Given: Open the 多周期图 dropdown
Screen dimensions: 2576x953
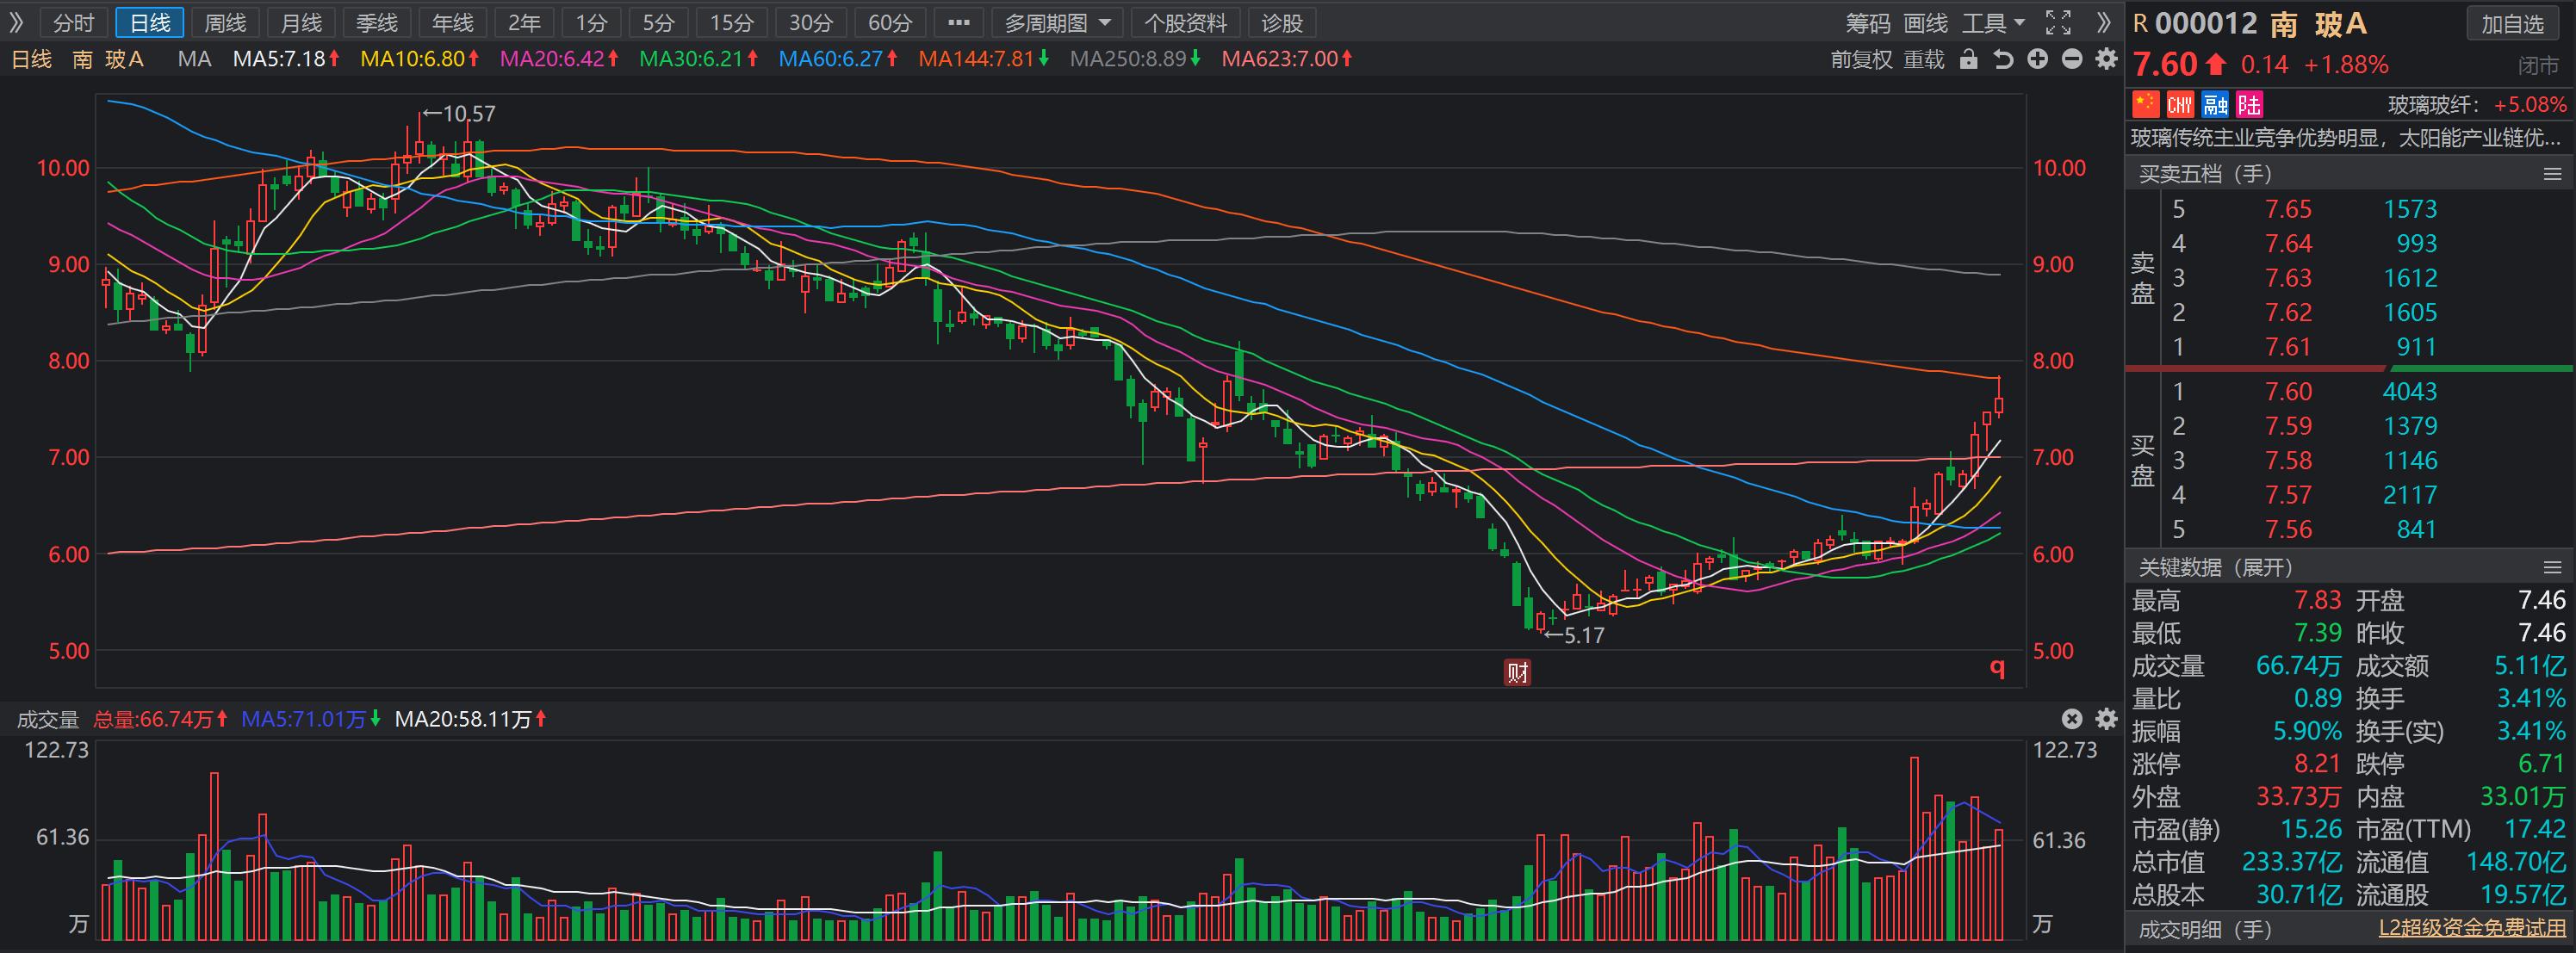Looking at the screenshot, I should [x=1057, y=22].
